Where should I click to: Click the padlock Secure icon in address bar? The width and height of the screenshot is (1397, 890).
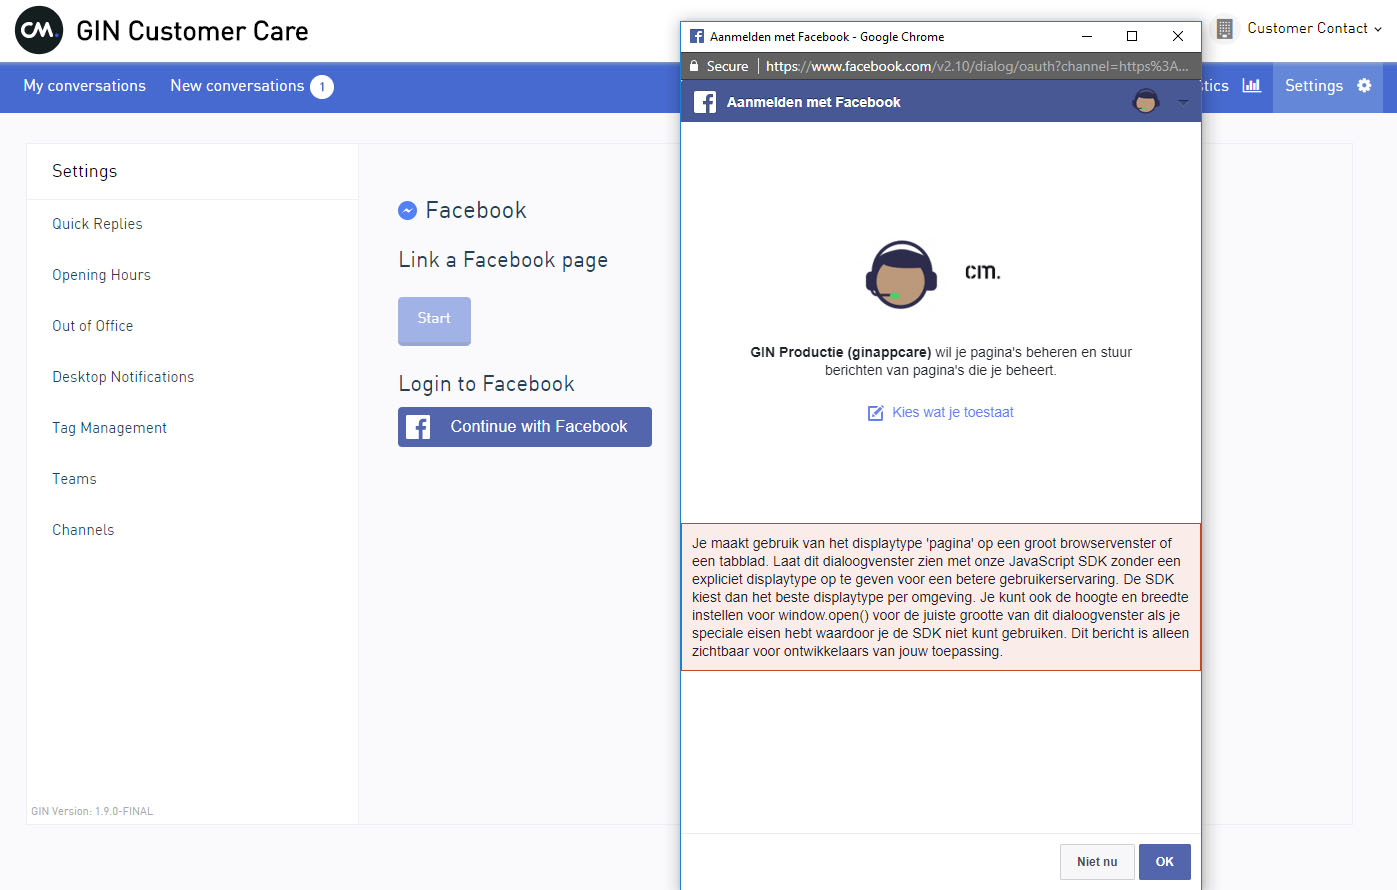pos(694,66)
